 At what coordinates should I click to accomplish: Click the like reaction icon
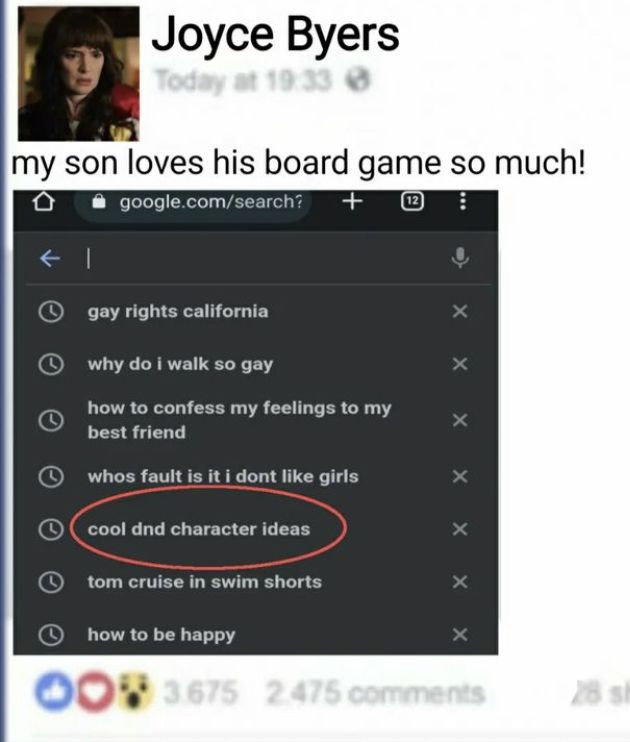(53, 692)
